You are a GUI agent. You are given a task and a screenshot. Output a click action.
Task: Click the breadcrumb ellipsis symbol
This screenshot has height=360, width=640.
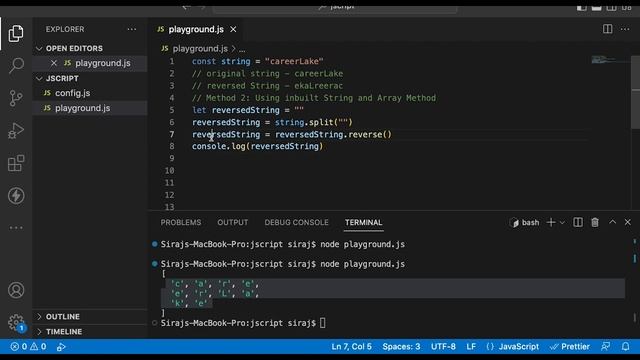(x=242, y=49)
